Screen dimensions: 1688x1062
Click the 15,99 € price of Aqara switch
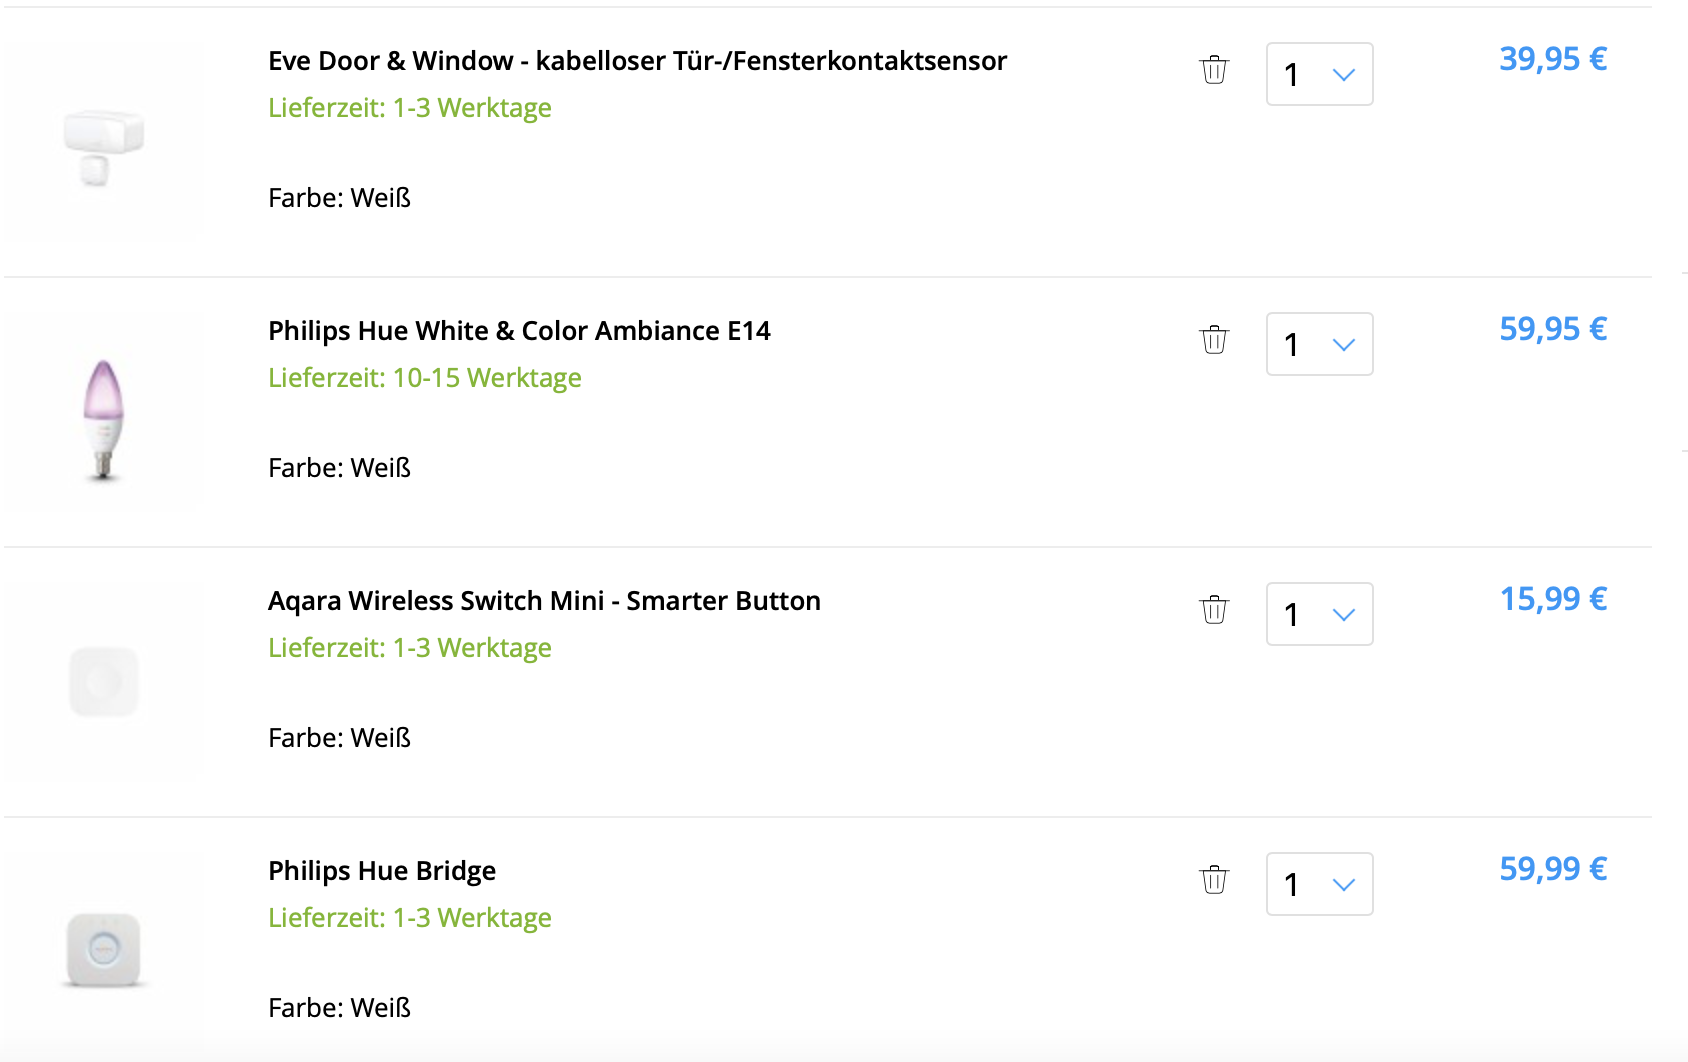tap(1552, 599)
